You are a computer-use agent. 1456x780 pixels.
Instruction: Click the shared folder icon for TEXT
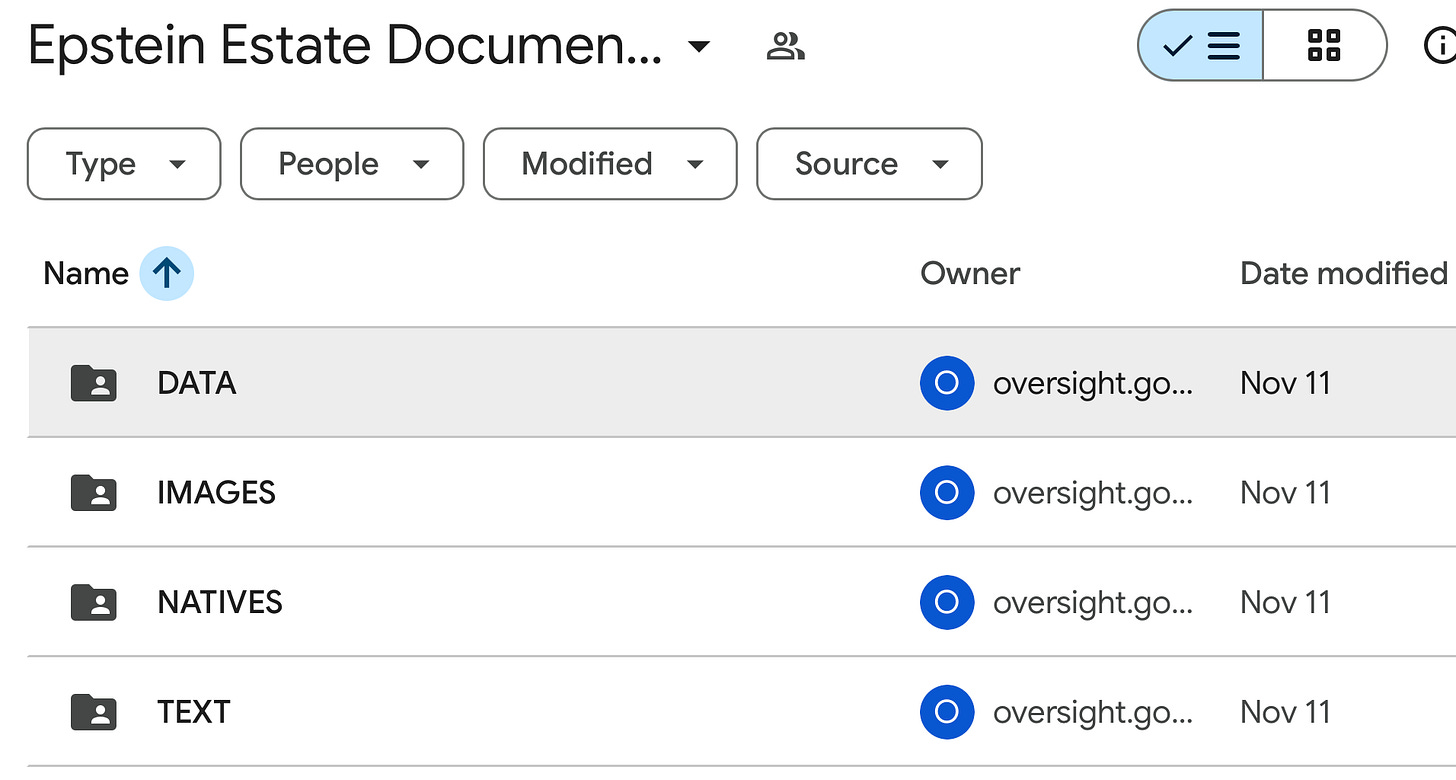[x=94, y=712]
